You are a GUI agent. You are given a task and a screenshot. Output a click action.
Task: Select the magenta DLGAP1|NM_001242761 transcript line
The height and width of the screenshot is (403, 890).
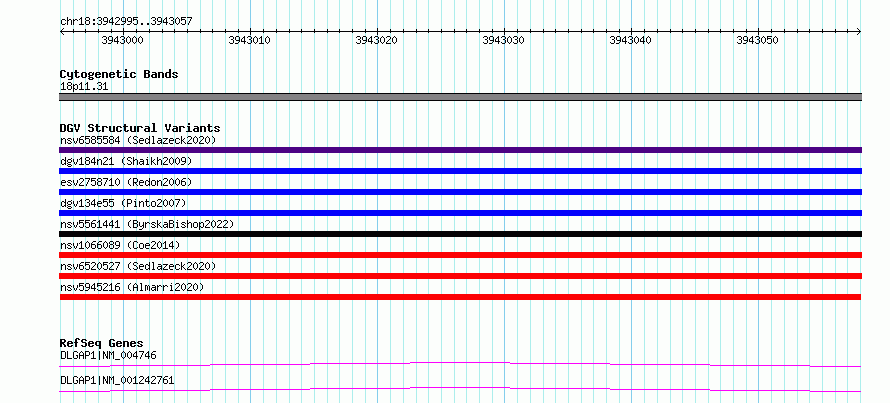(x=460, y=389)
